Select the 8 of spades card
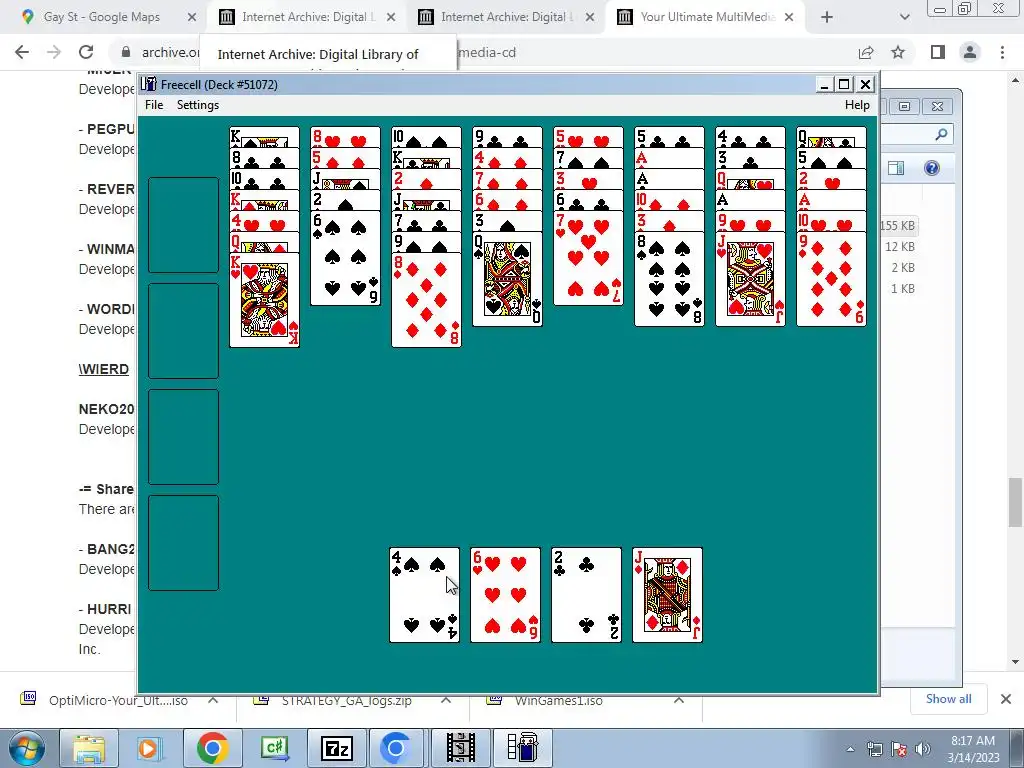This screenshot has width=1024, height=768. tap(669, 279)
